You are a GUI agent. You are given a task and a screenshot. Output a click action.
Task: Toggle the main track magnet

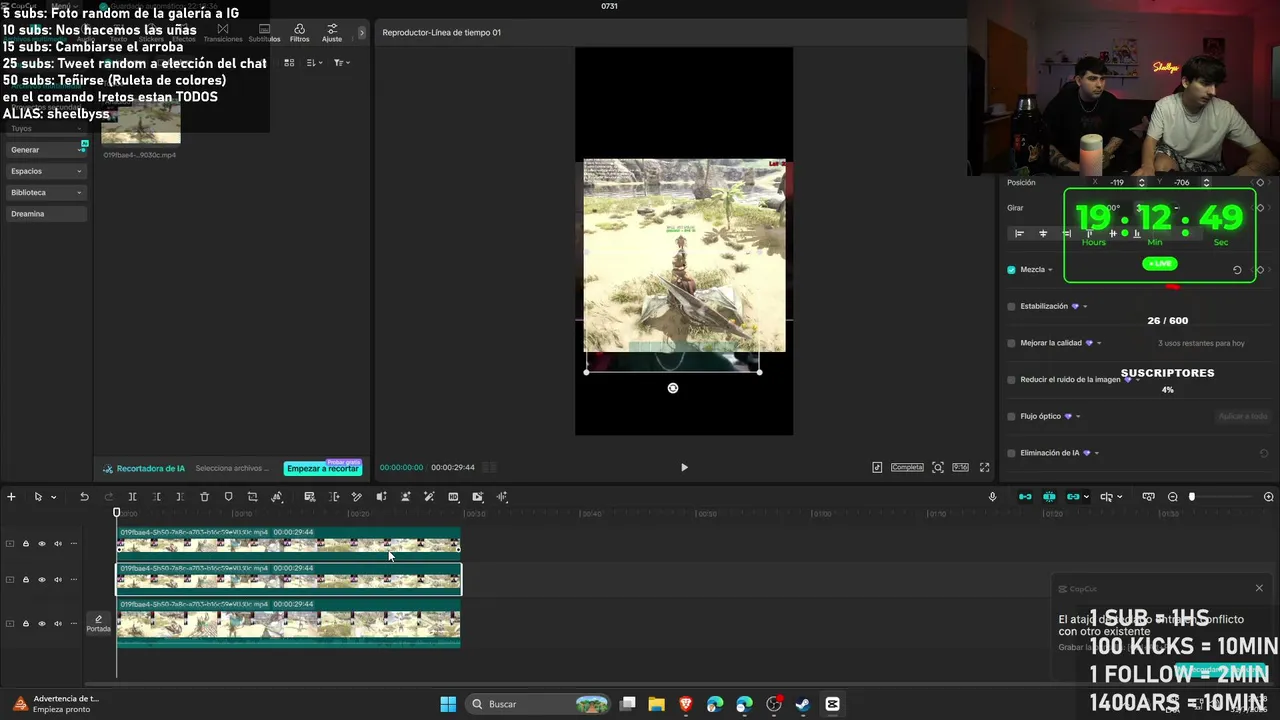tap(1025, 497)
